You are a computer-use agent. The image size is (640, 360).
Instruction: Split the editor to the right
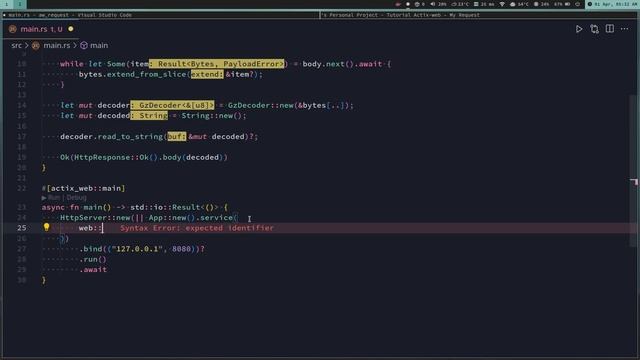pyautogui.click(x=610, y=29)
